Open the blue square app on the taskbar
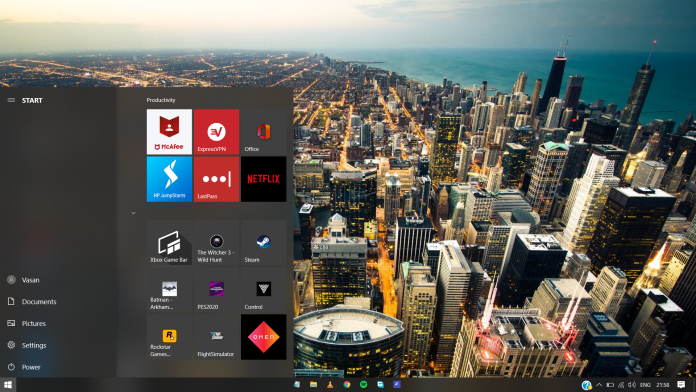Image resolution: width=696 pixels, height=392 pixels. point(397,384)
